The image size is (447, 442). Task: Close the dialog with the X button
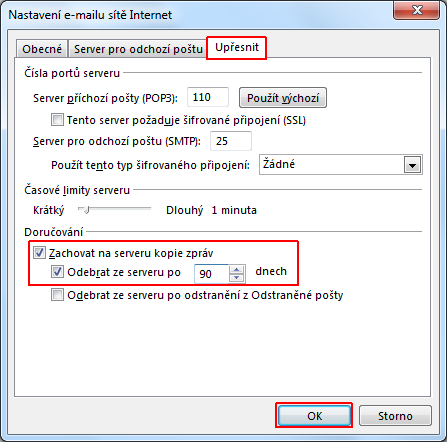click(x=417, y=10)
